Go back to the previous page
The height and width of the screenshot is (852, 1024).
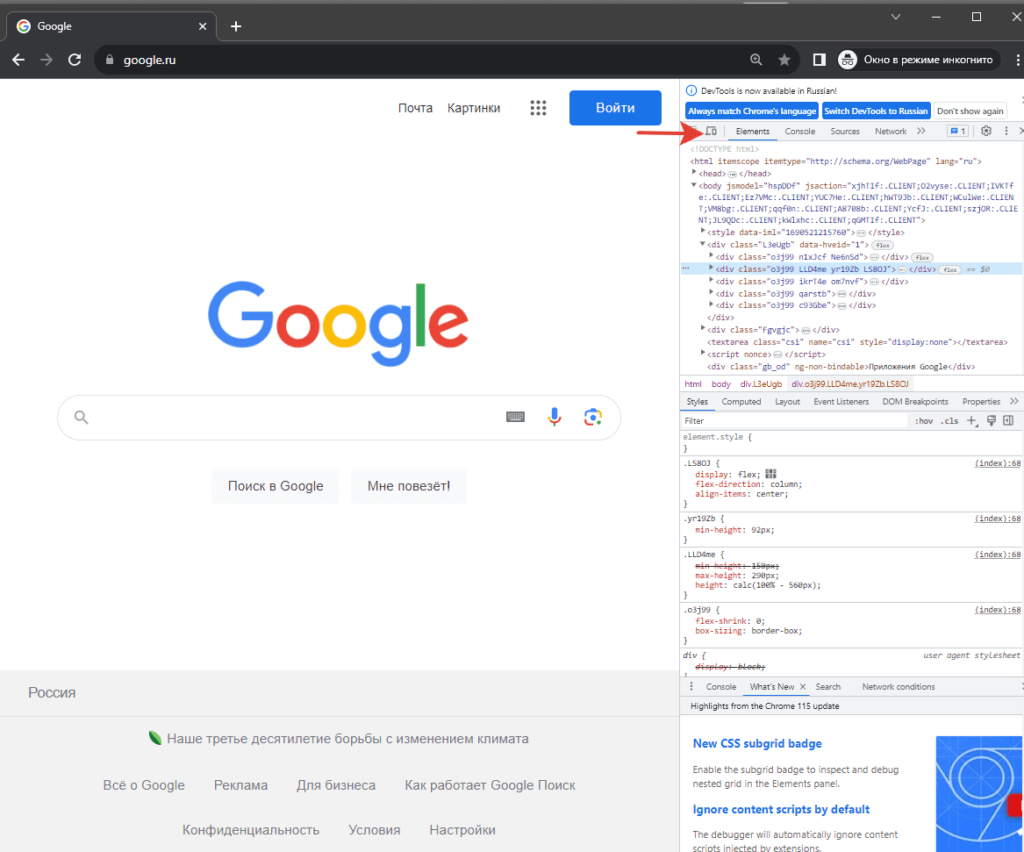(18, 60)
